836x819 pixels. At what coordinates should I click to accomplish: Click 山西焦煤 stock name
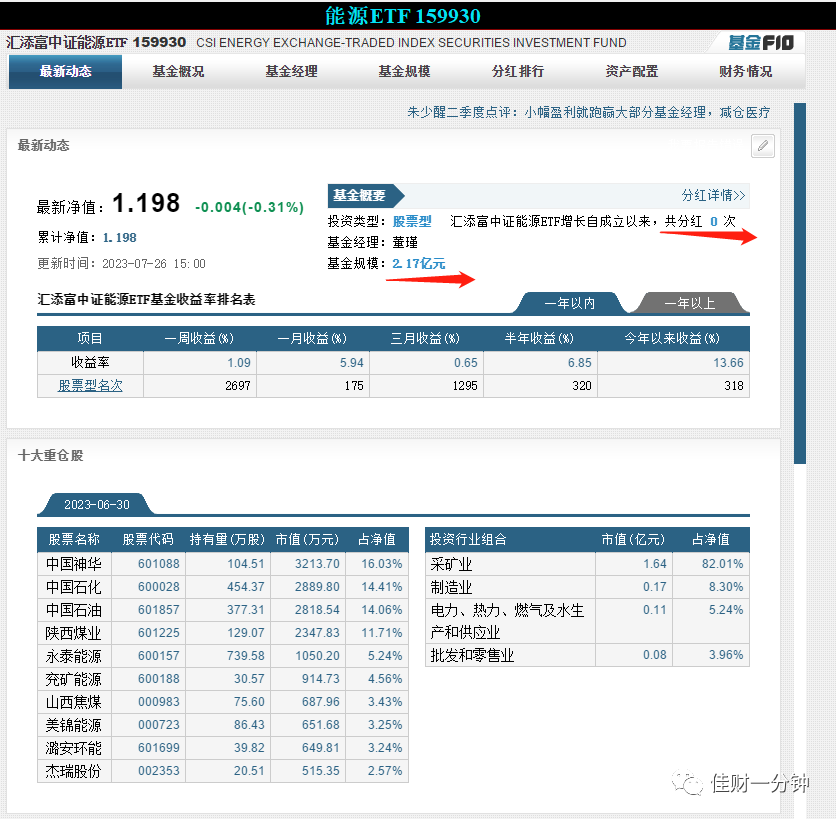pos(74,702)
